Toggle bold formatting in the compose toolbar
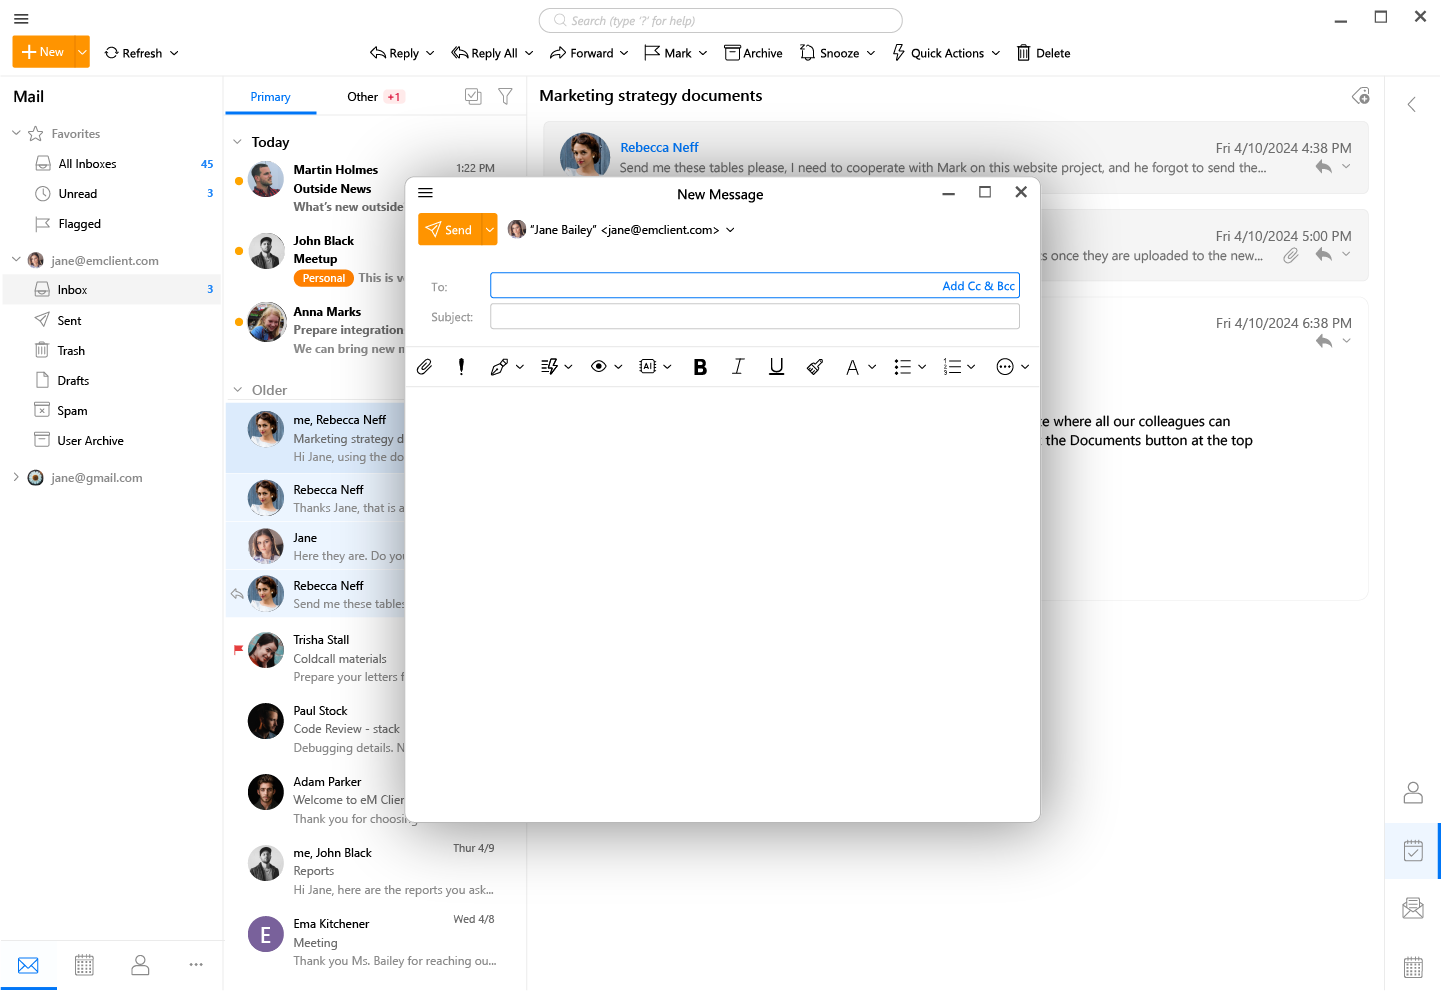Image resolution: width=1441 pixels, height=991 pixels. click(x=699, y=366)
